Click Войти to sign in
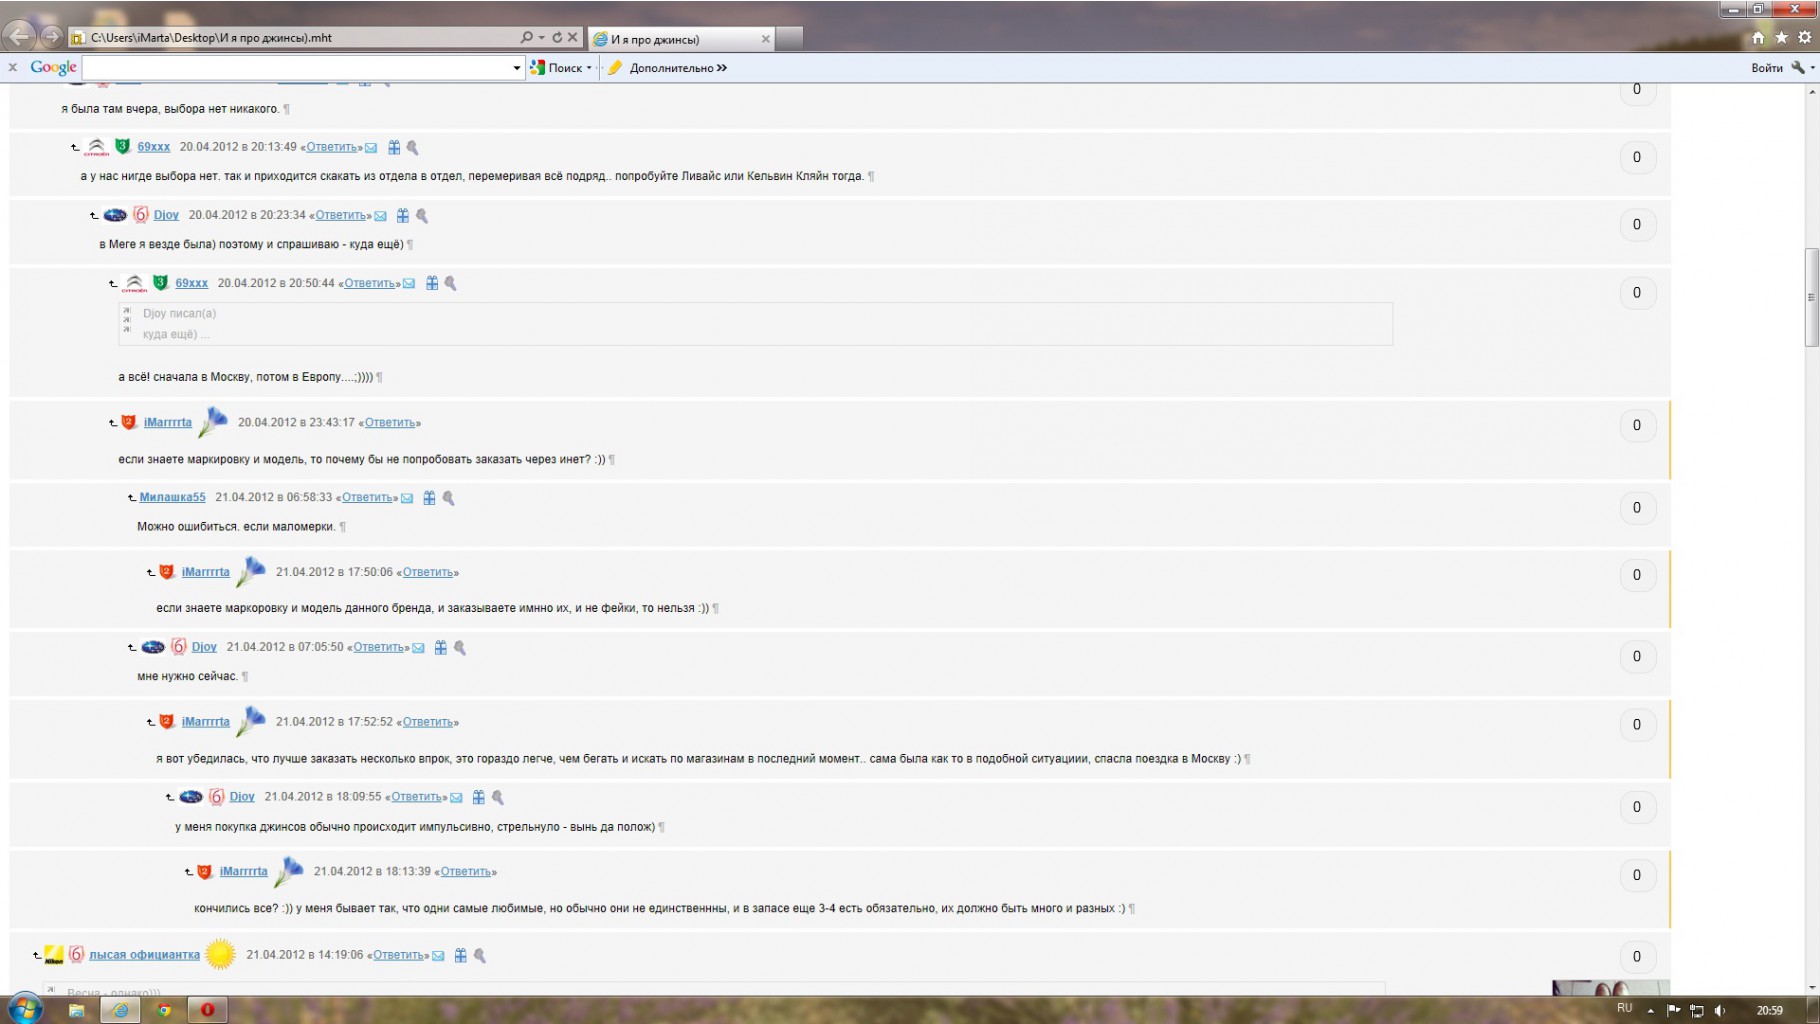 click(x=1766, y=68)
